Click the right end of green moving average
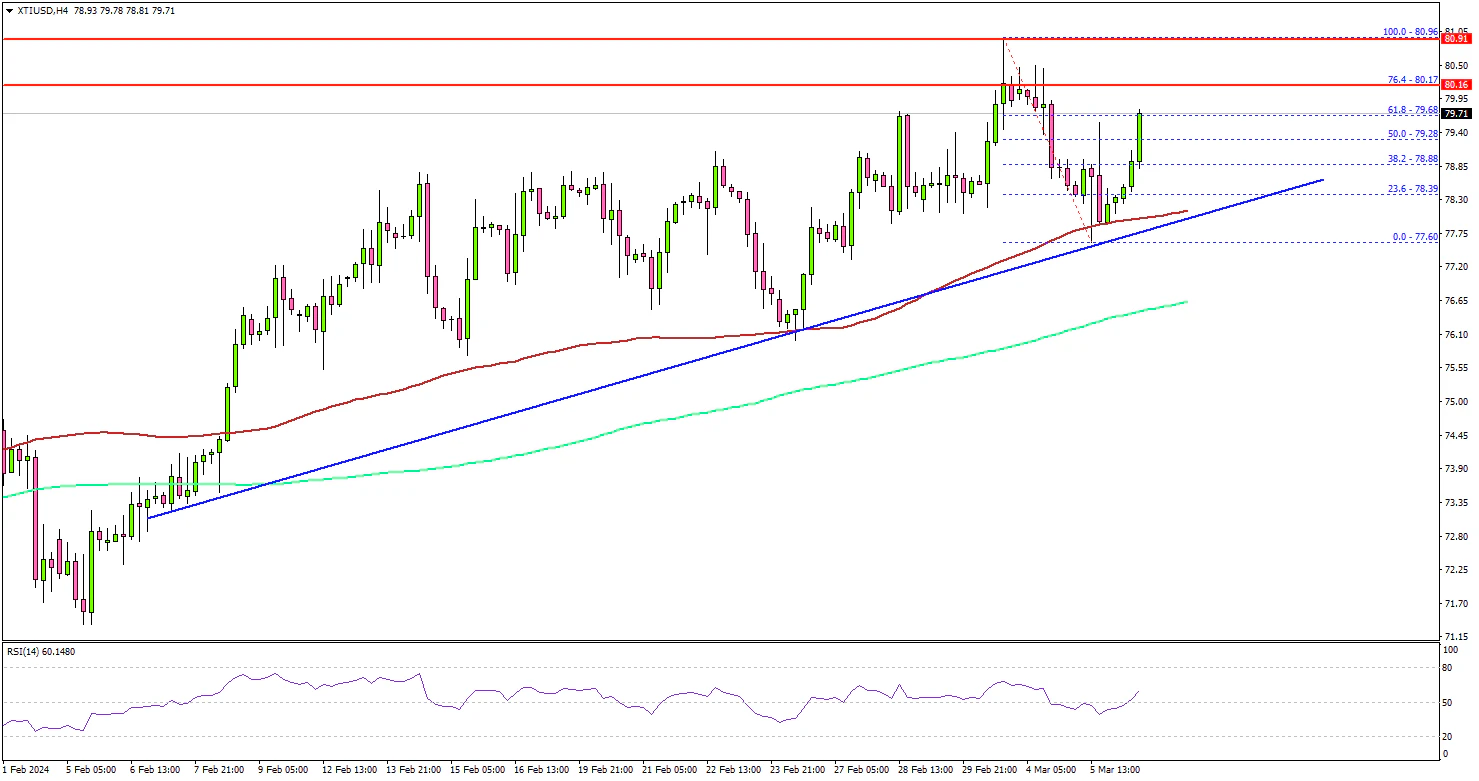This screenshot has width=1479, height=781. pyautogui.click(x=1186, y=301)
